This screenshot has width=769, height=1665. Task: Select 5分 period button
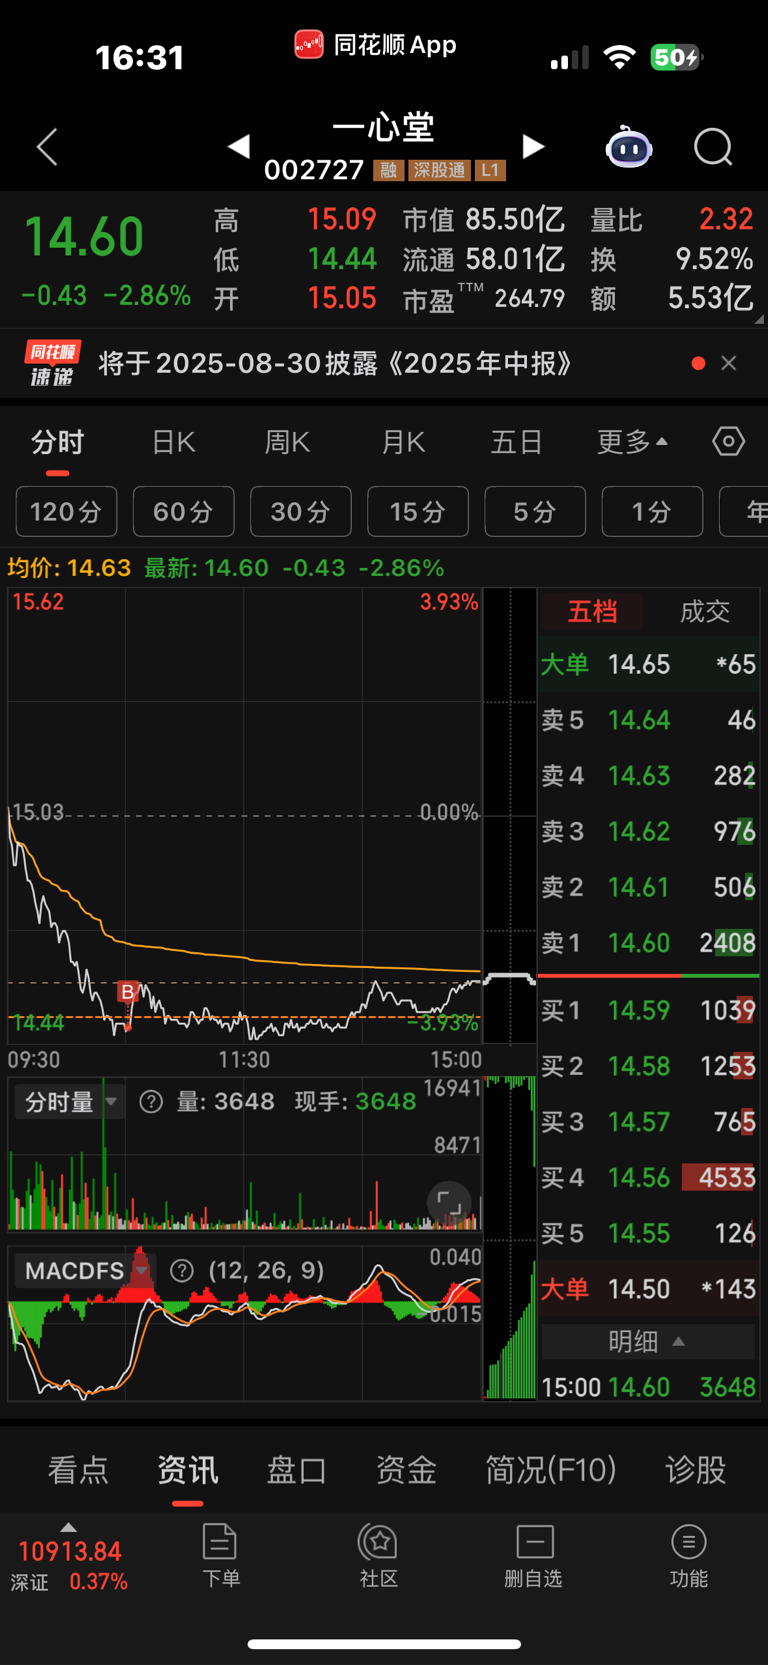pyautogui.click(x=535, y=512)
